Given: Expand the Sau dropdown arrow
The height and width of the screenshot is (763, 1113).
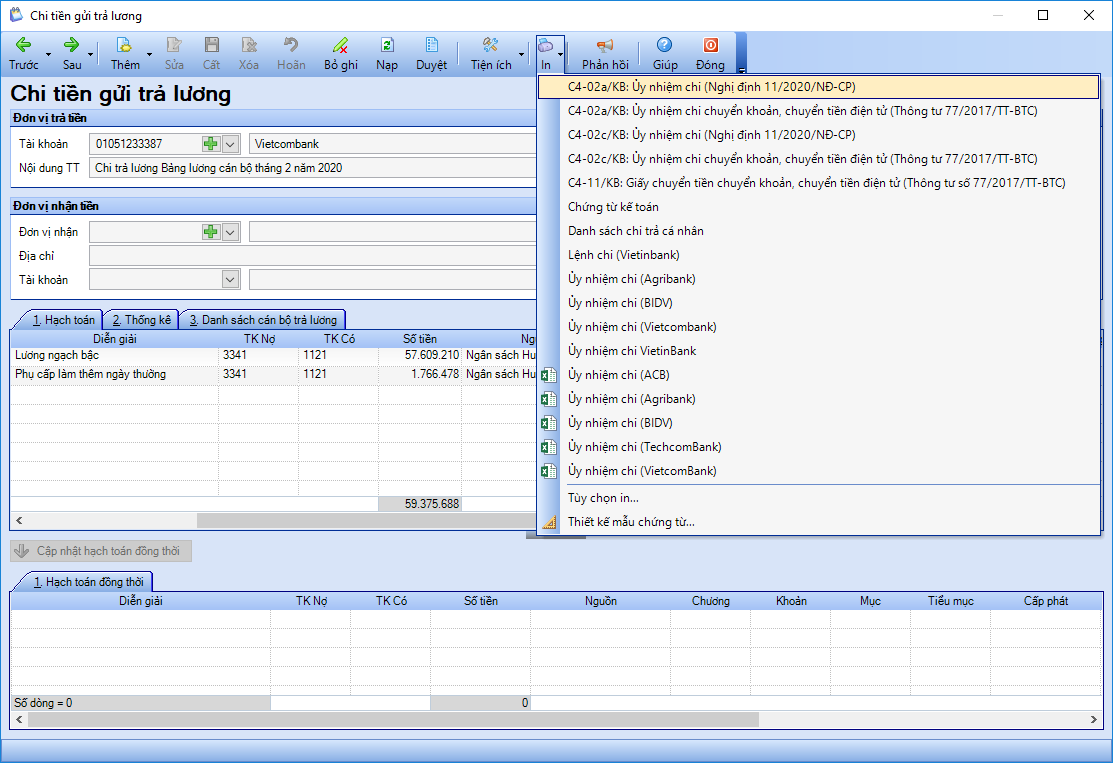Looking at the screenshot, I should coord(91,55).
